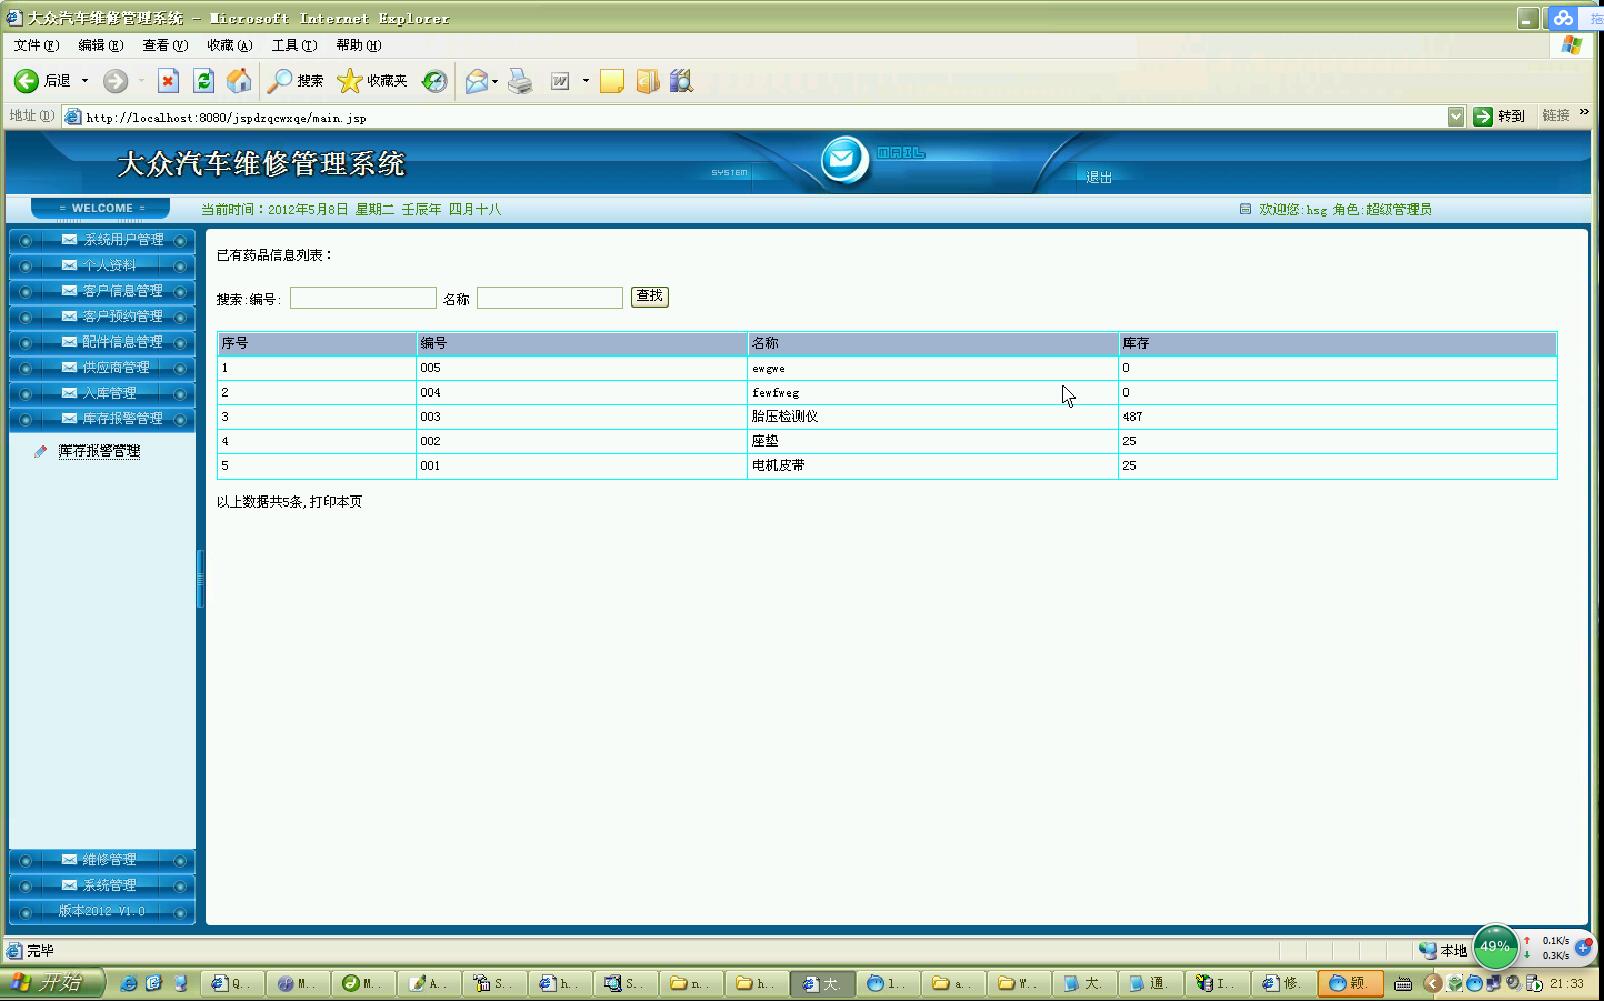This screenshot has height=1001, width=1604.
Task: Click the open-book toolbar icon
Action: point(648,81)
